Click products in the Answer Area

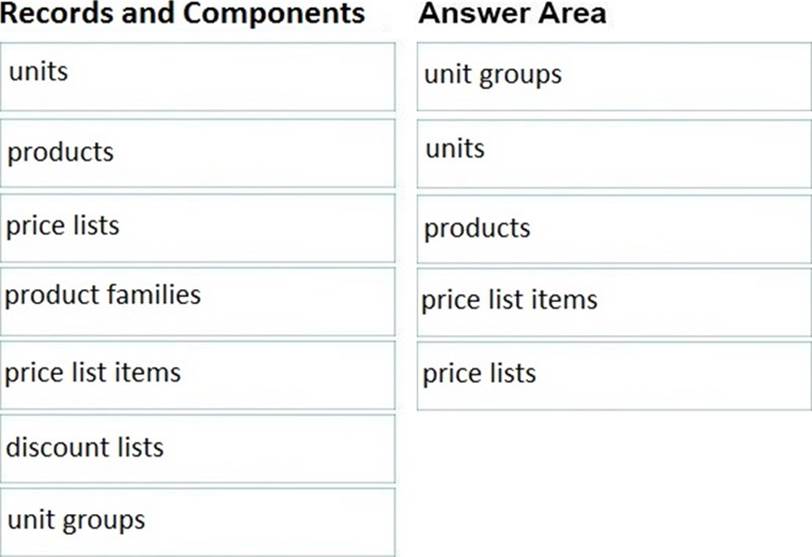613,229
